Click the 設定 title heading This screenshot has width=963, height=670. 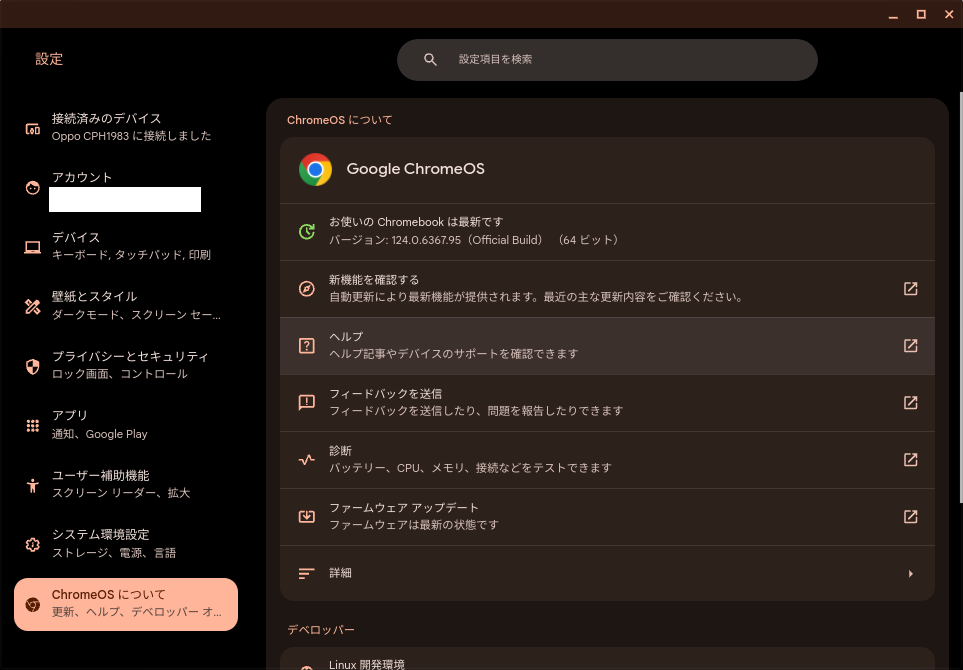49,59
